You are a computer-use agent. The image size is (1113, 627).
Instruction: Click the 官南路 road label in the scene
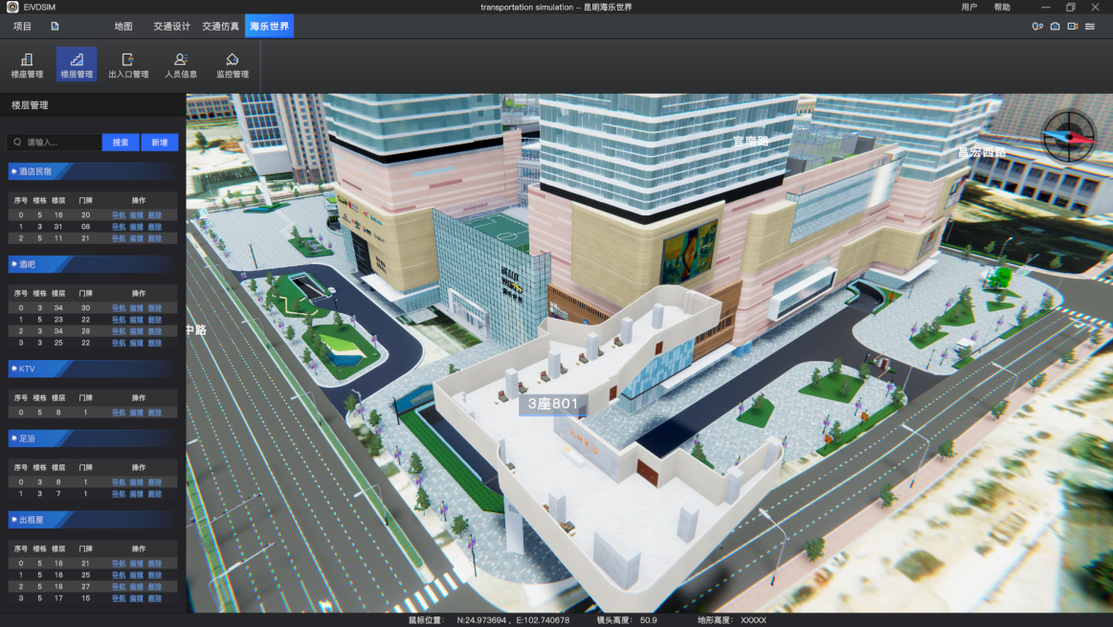750,141
